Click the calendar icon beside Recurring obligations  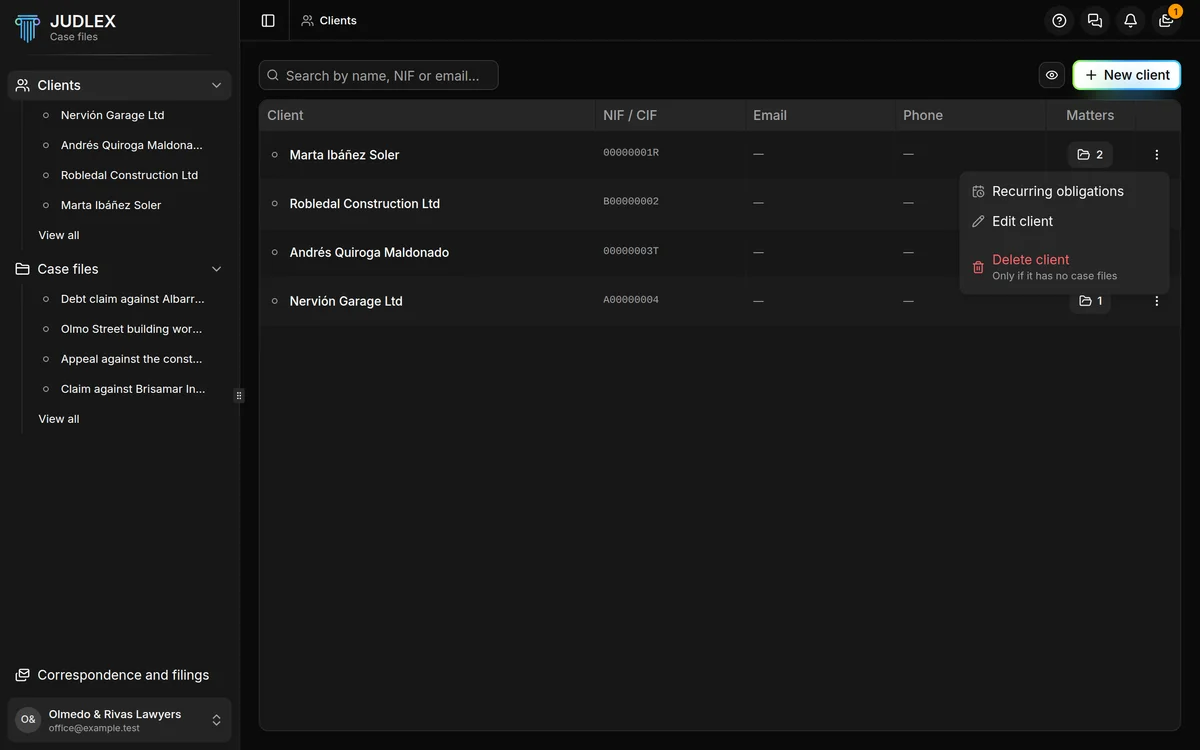coord(978,191)
